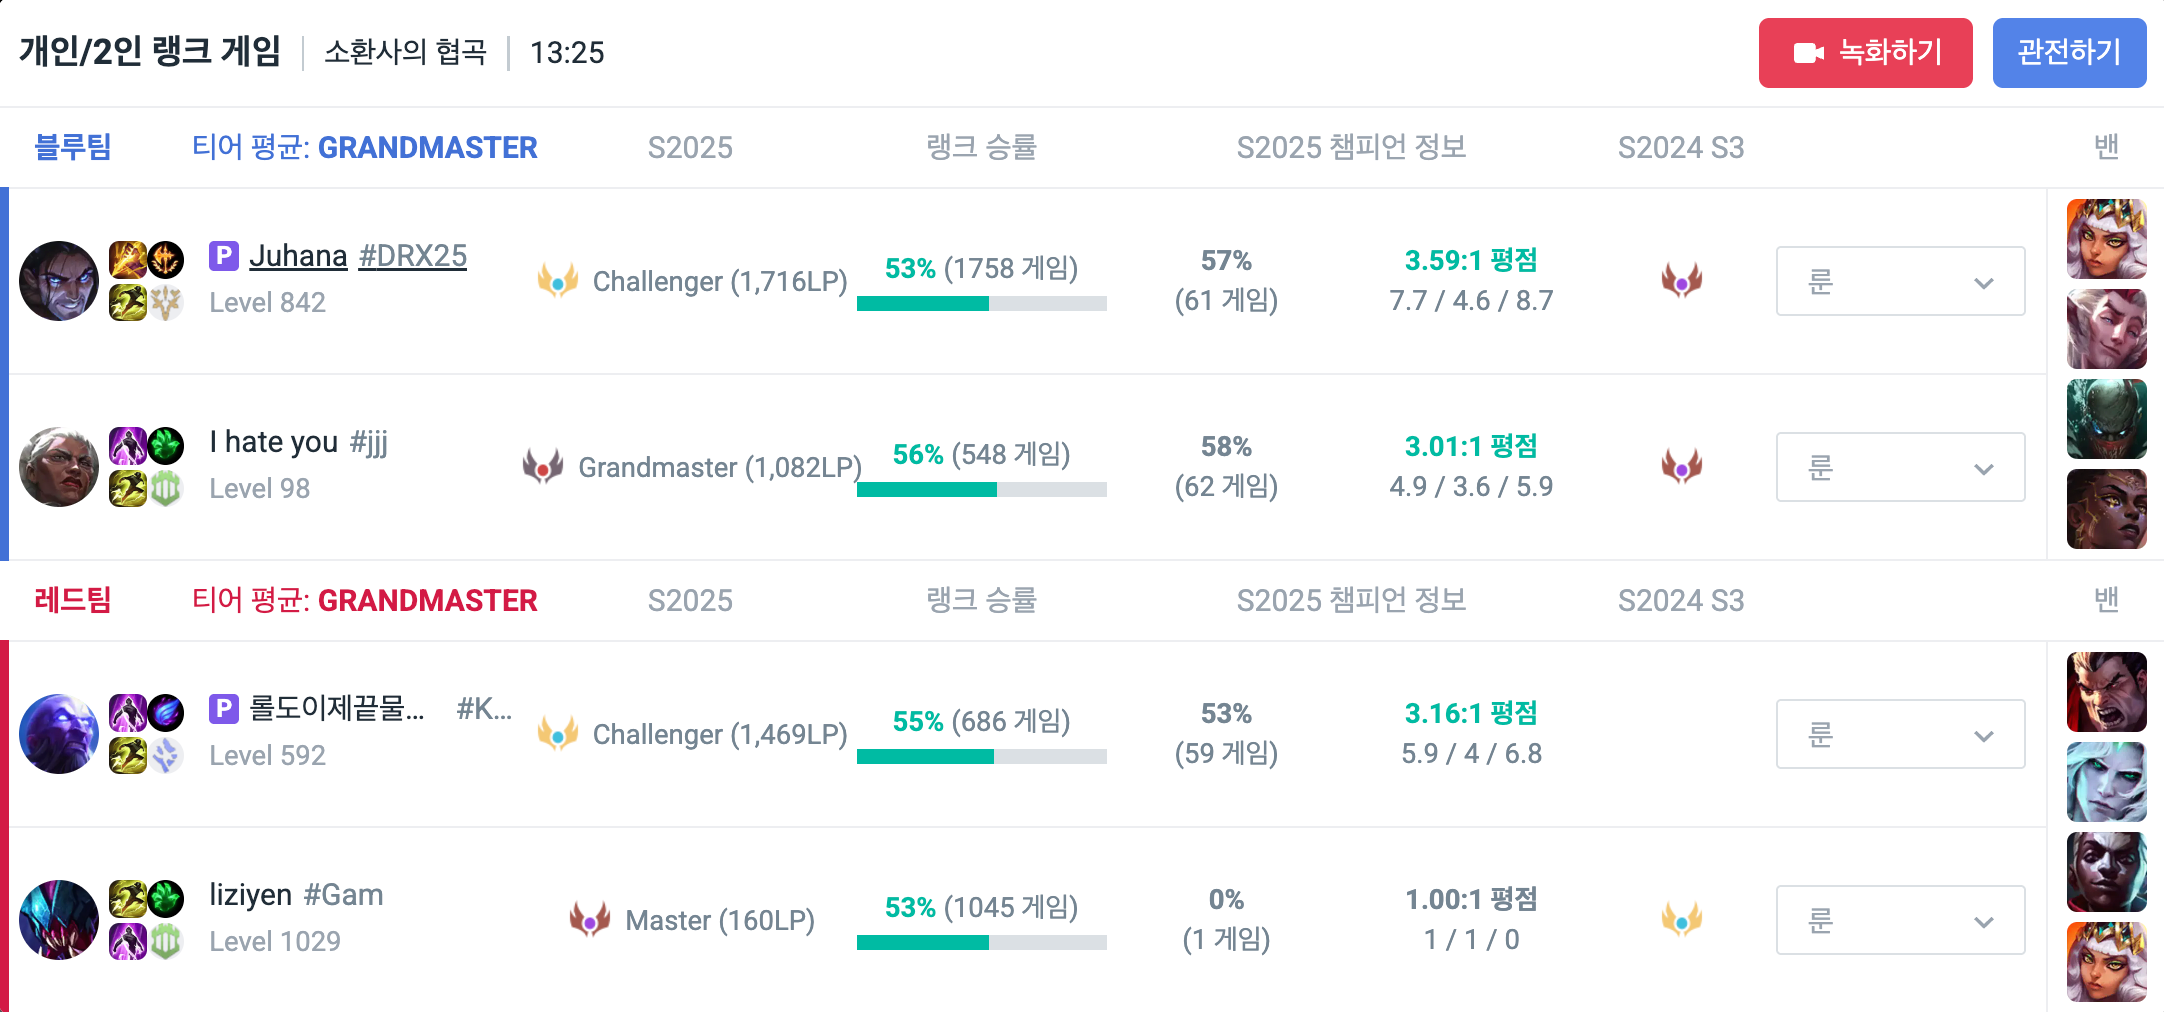Click Juhana's 53% win rate bar
Image resolution: width=2164 pixels, height=1012 pixels.
click(982, 304)
